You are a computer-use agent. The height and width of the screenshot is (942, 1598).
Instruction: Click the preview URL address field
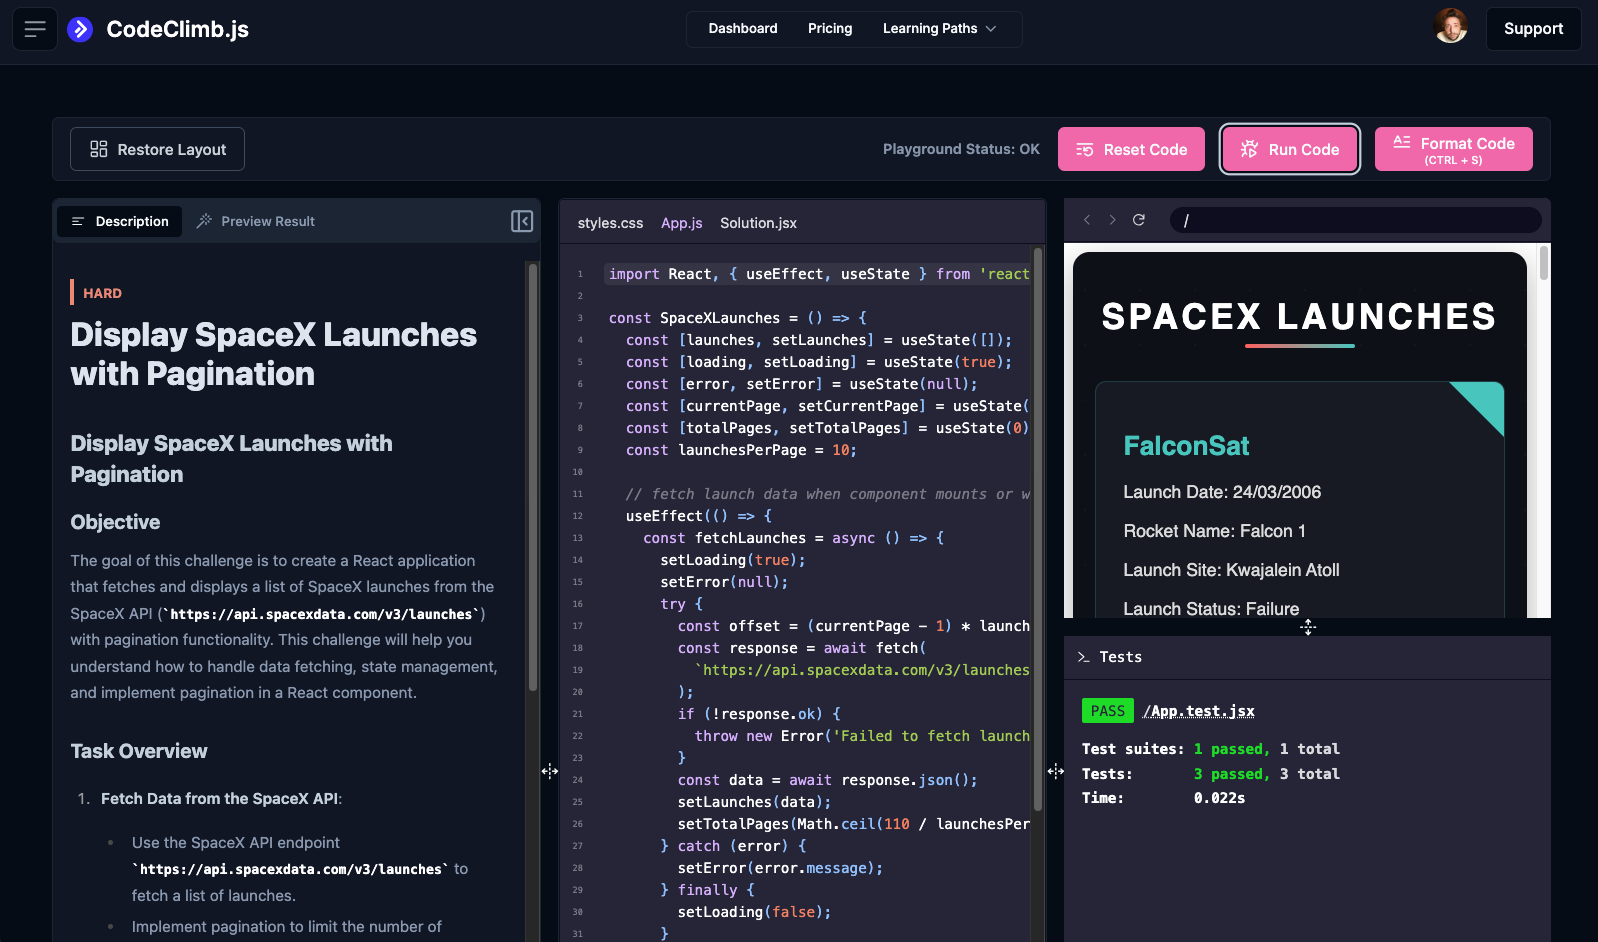(1355, 220)
